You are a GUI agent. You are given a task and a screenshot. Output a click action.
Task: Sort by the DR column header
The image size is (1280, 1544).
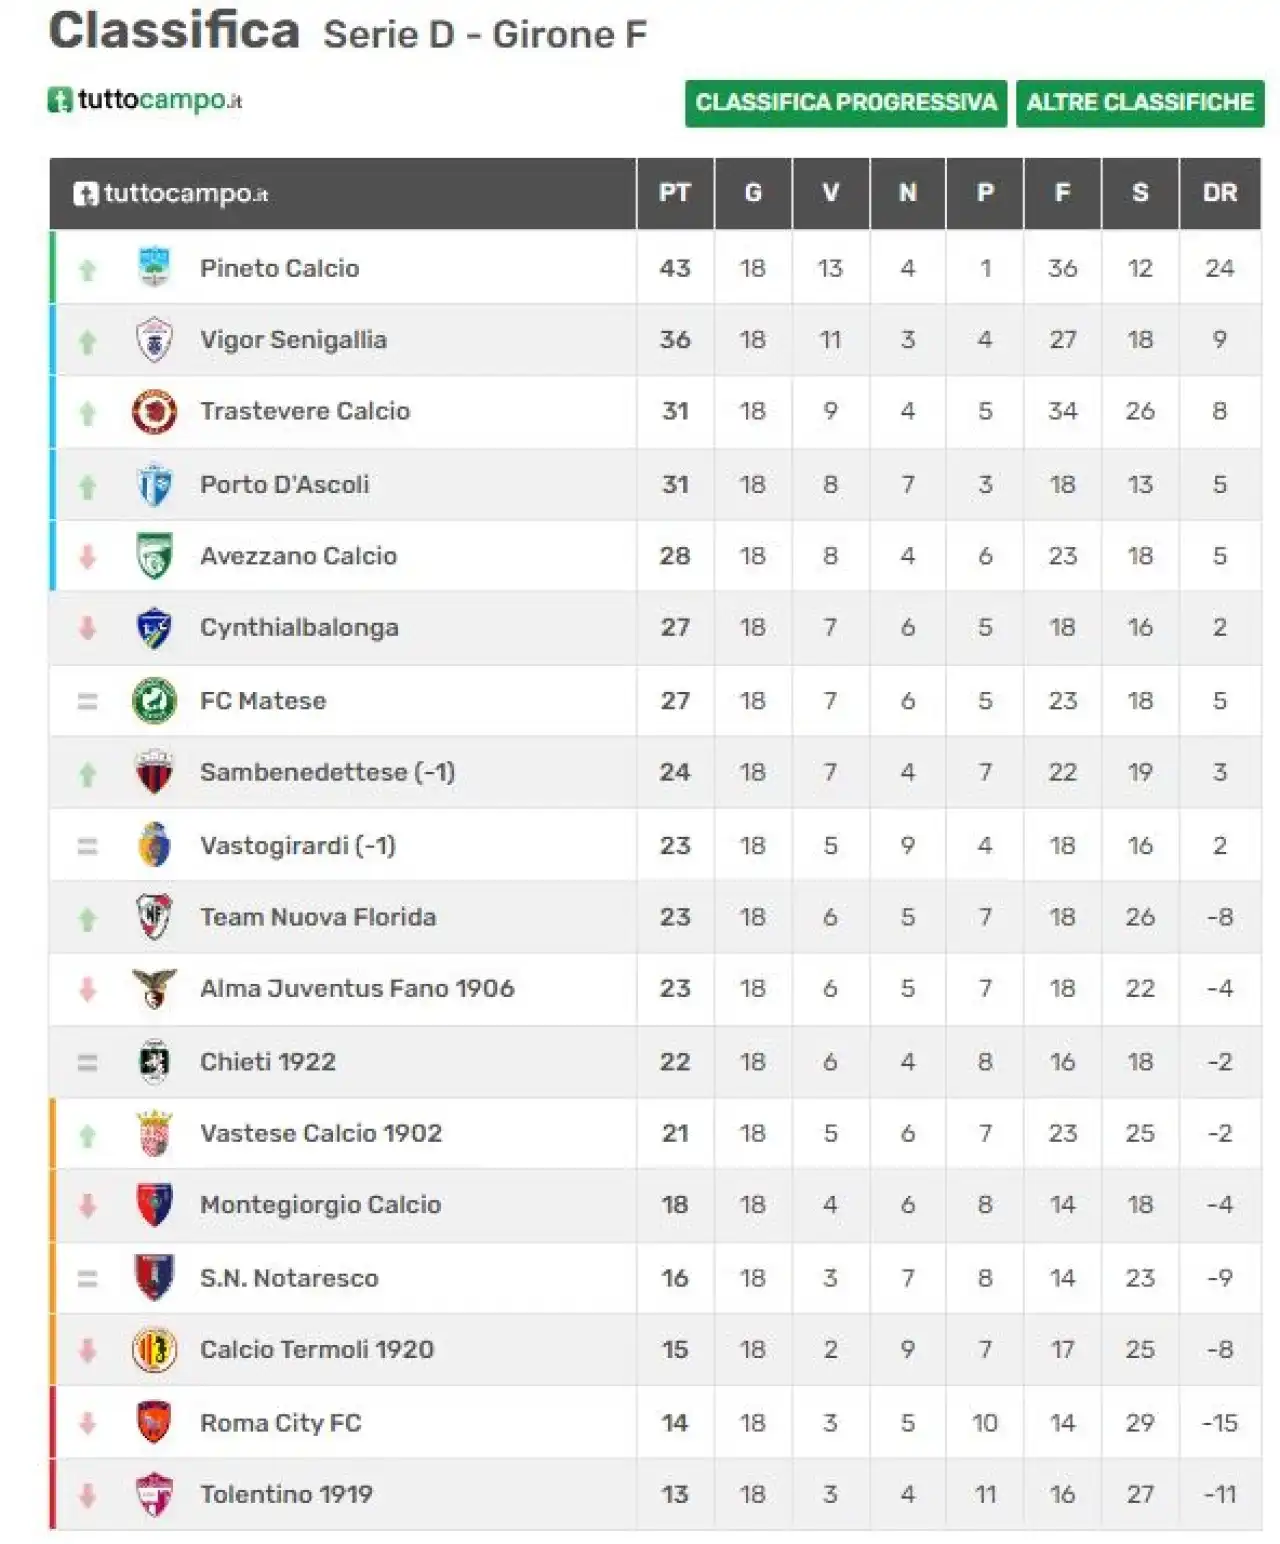click(1220, 193)
